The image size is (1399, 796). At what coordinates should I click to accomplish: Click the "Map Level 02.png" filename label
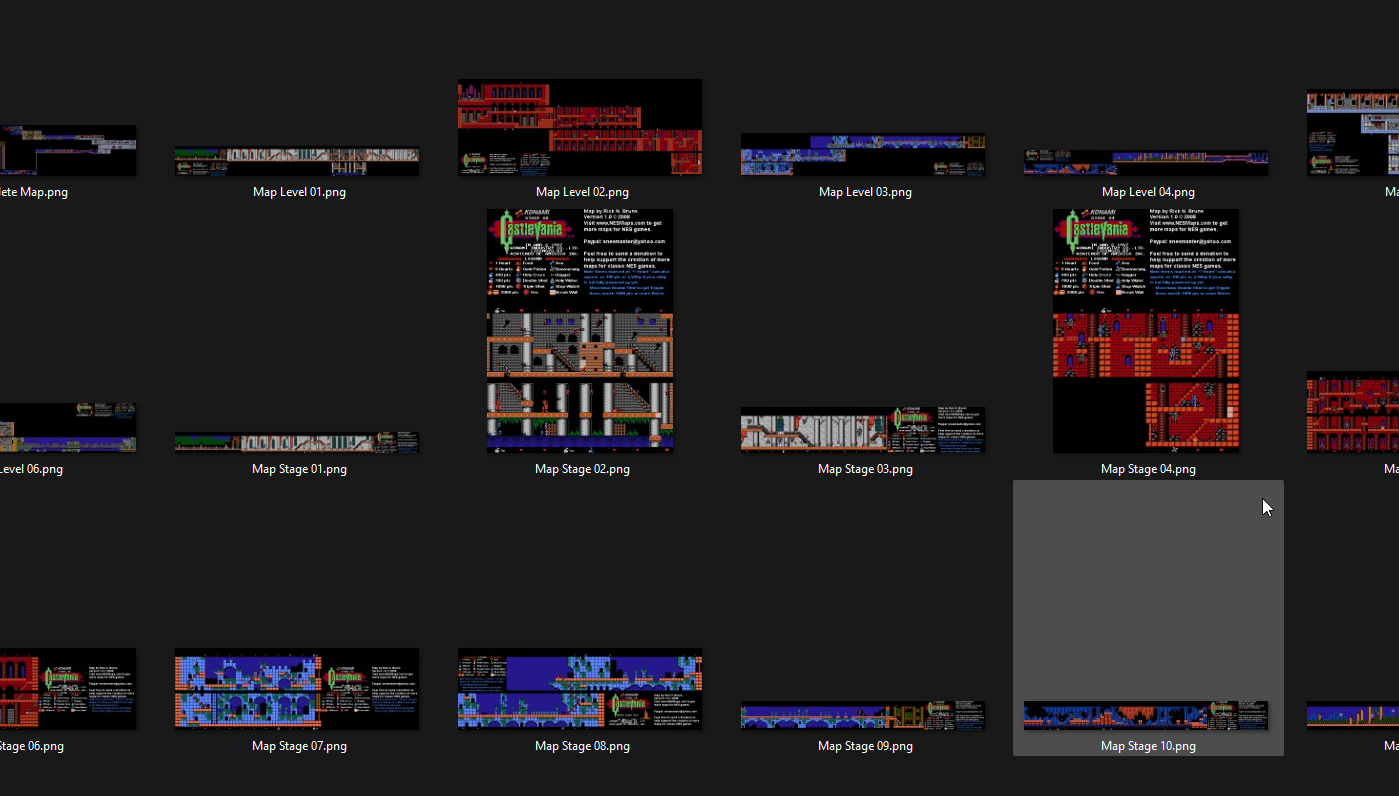click(x=582, y=192)
